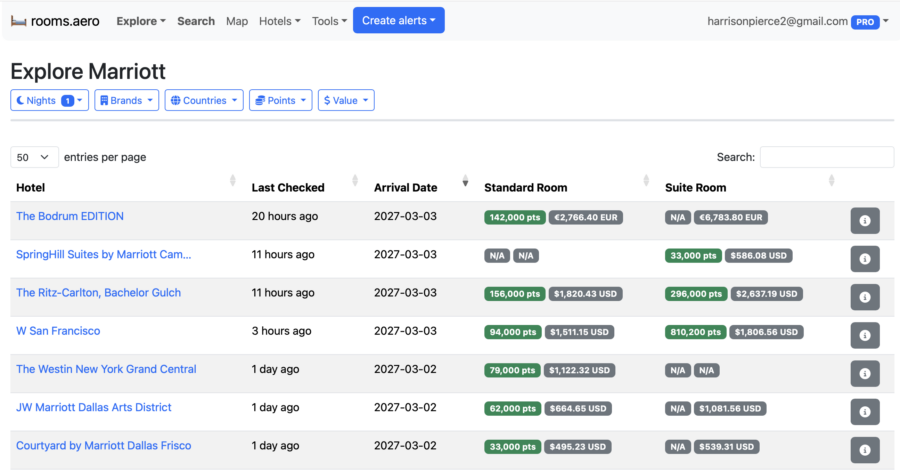The width and height of the screenshot is (900, 472).
Task: Expand the Tools menu
Action: click(329, 21)
